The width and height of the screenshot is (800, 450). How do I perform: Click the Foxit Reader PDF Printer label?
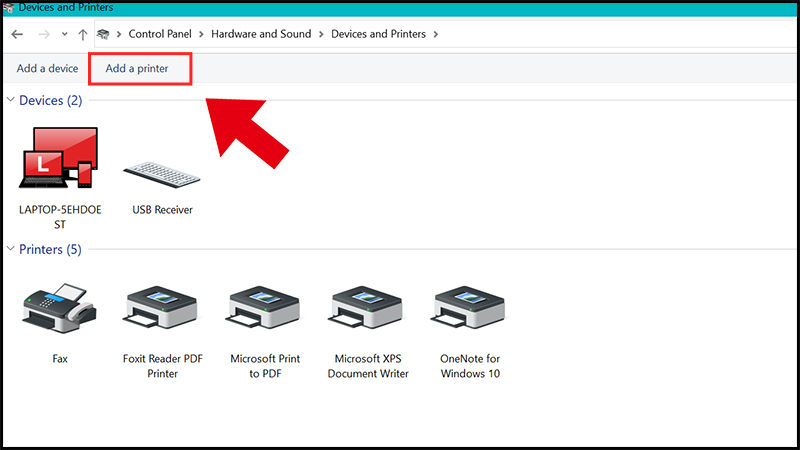point(163,366)
